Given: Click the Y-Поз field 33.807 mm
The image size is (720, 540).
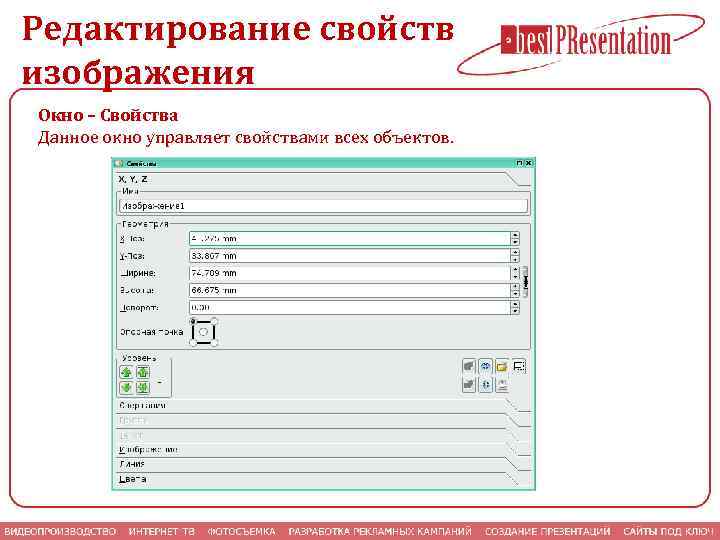Looking at the screenshot, I should coord(349,256).
